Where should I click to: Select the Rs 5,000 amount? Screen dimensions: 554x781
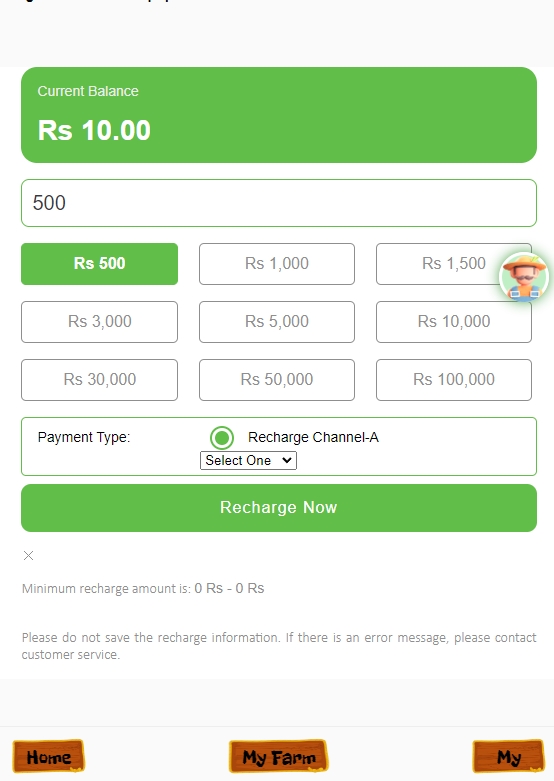[277, 322]
